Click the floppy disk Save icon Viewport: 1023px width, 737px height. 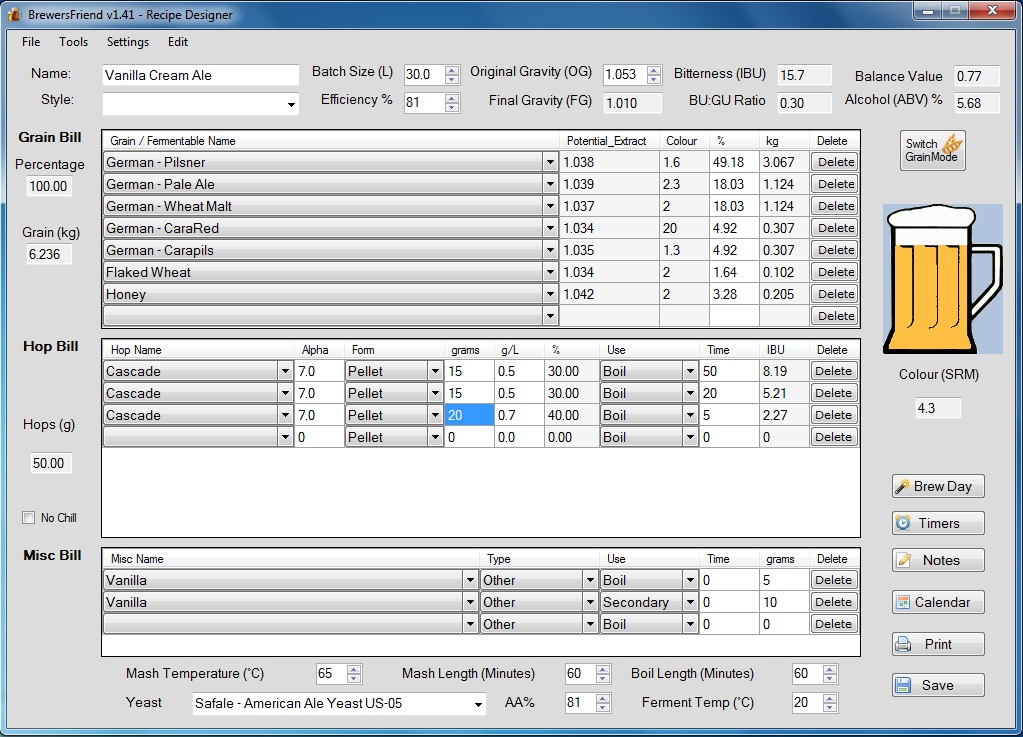coord(903,685)
